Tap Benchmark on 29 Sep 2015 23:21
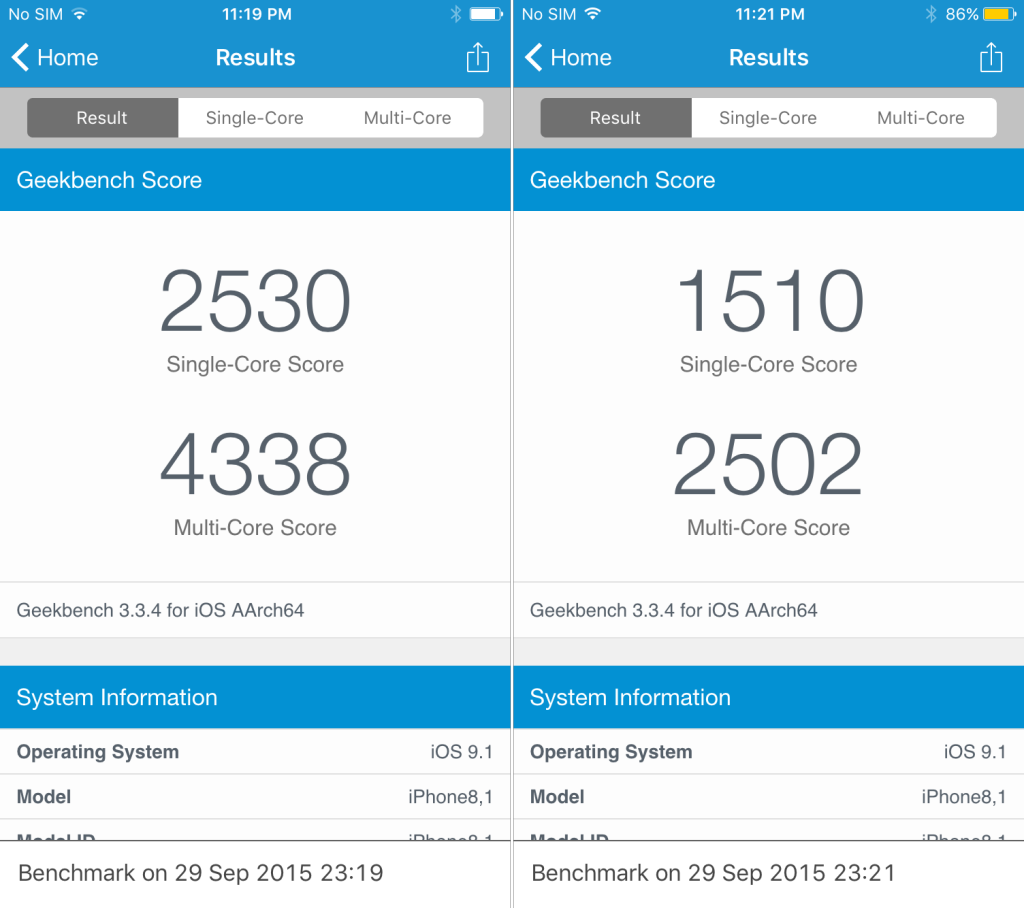The height and width of the screenshot is (908, 1024). pos(713,873)
